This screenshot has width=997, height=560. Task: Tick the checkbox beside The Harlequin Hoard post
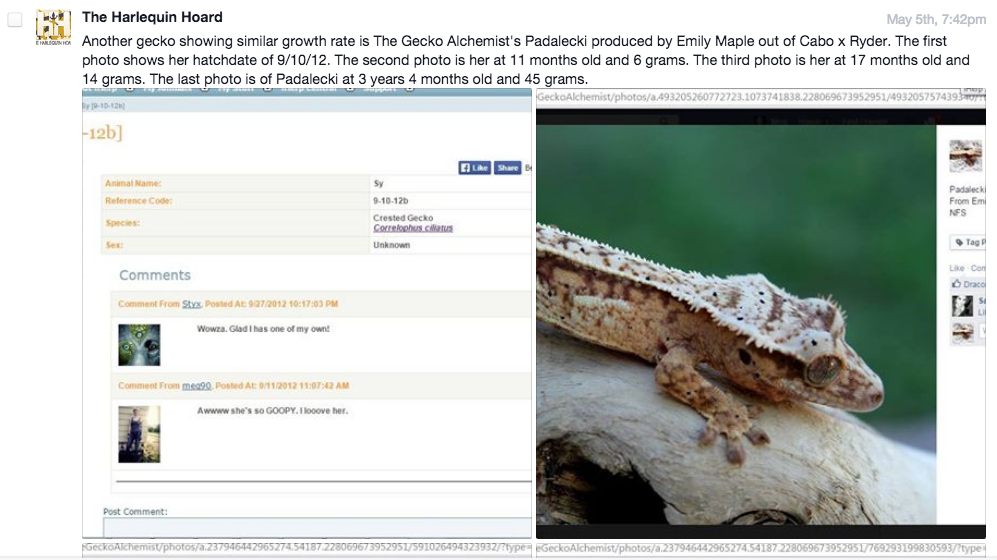point(15,20)
